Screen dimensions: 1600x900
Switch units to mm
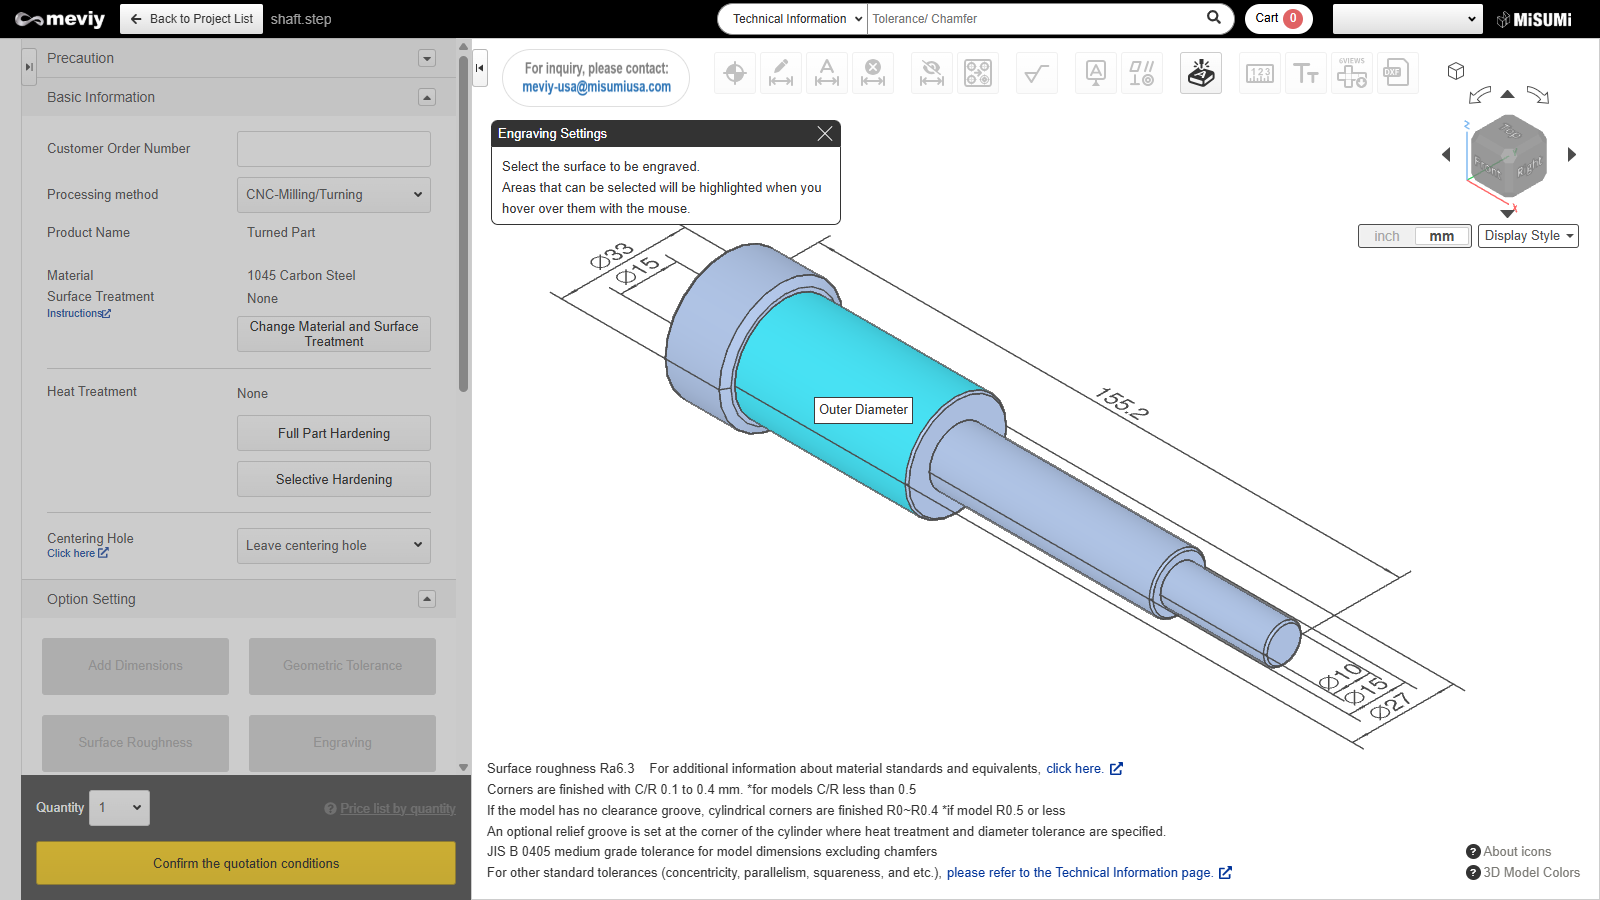click(x=1441, y=236)
